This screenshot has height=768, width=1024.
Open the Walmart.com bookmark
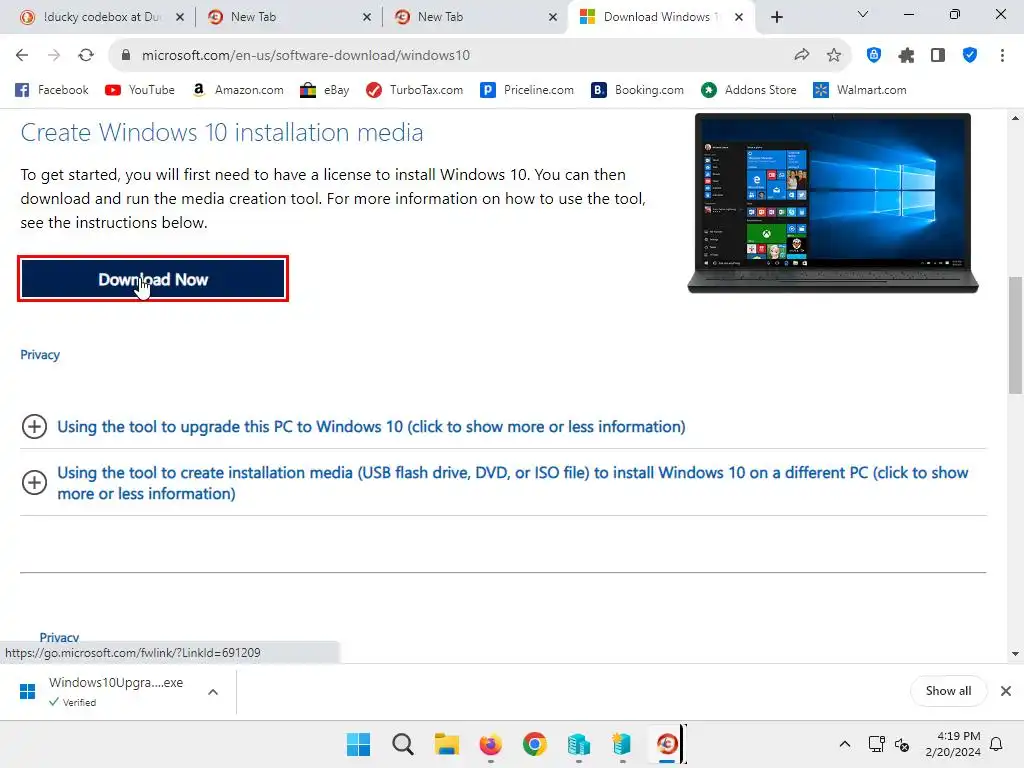coord(859,90)
